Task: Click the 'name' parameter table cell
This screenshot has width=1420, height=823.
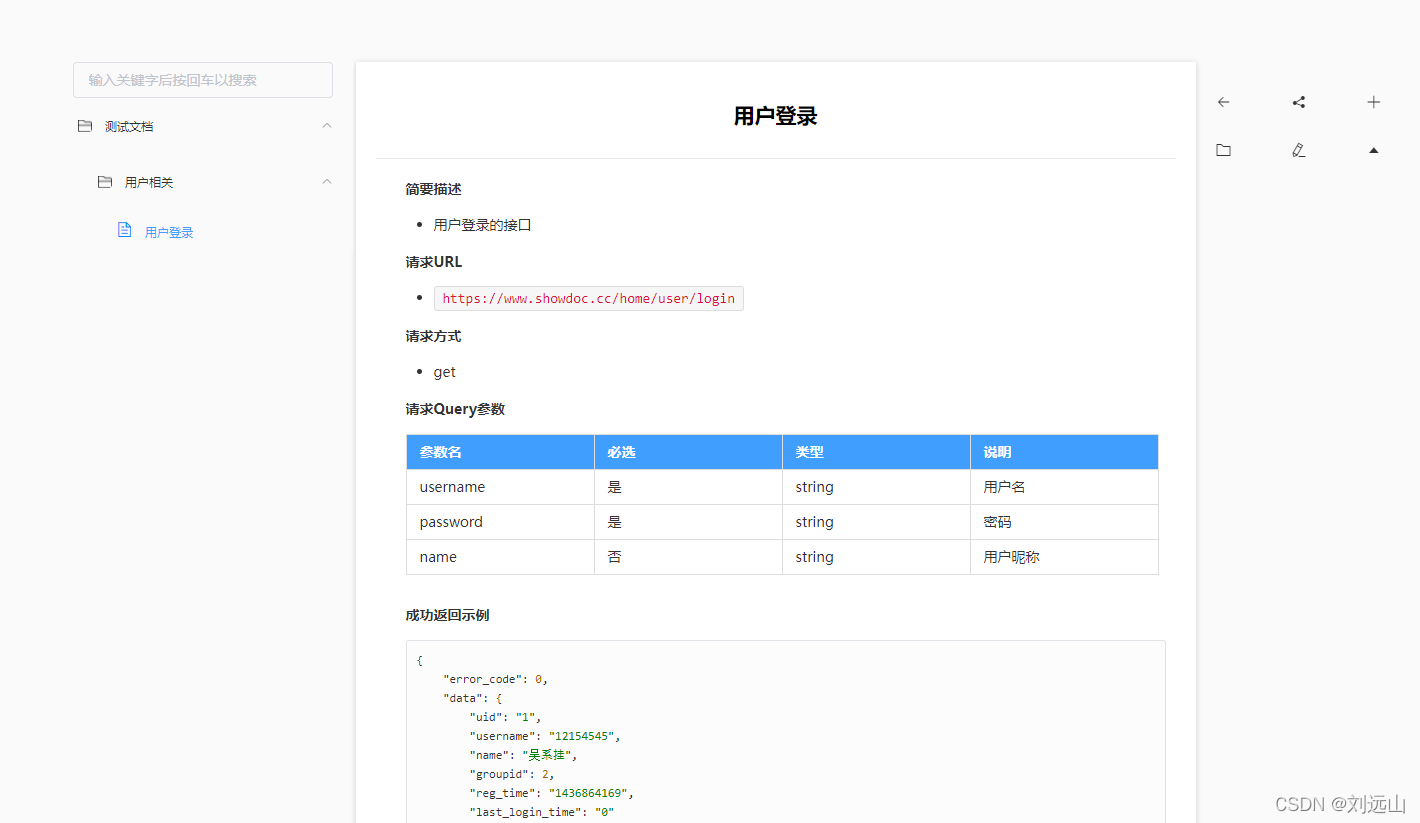Action: coord(500,557)
